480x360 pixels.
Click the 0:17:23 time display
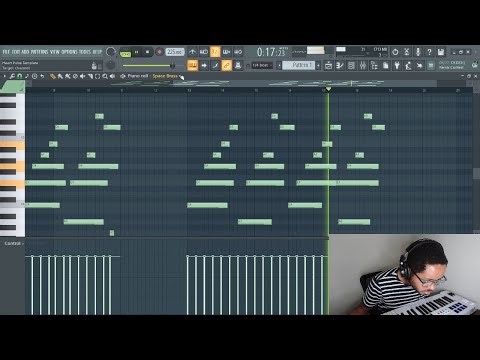(271, 52)
